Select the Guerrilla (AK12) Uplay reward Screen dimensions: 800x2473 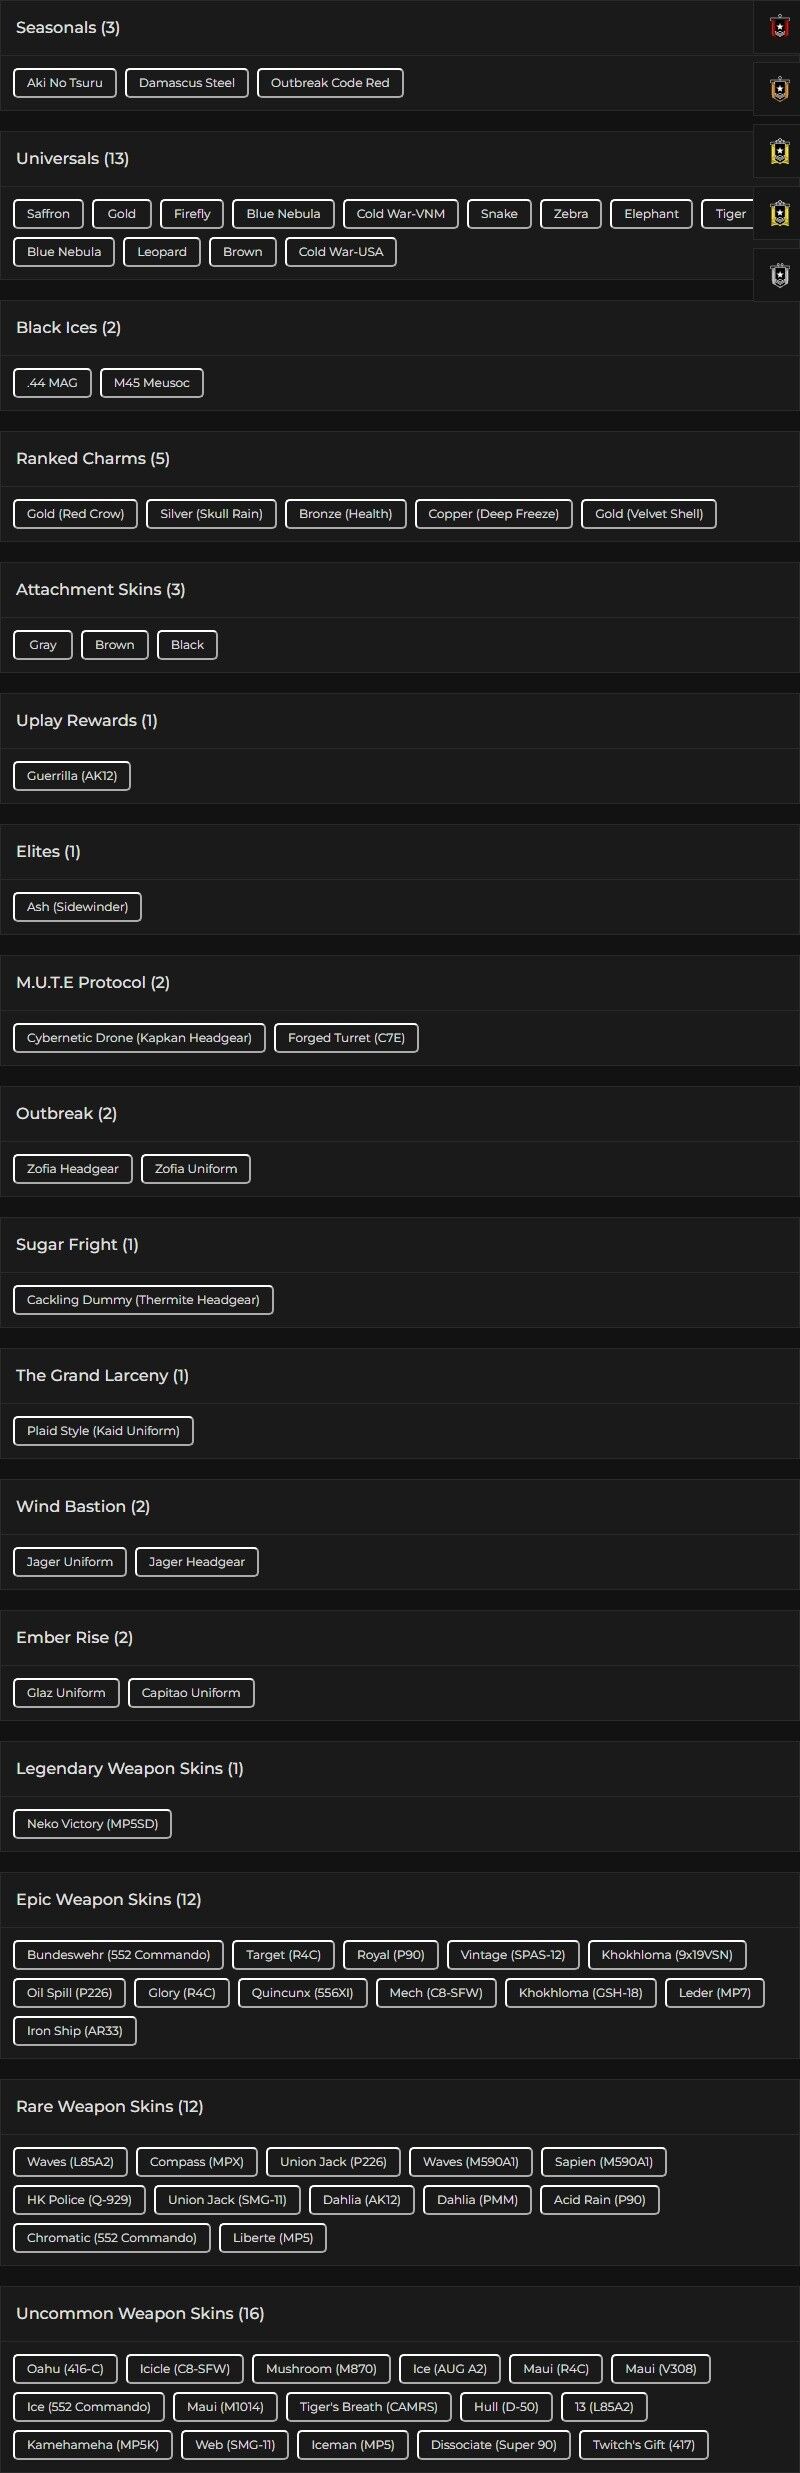point(72,776)
